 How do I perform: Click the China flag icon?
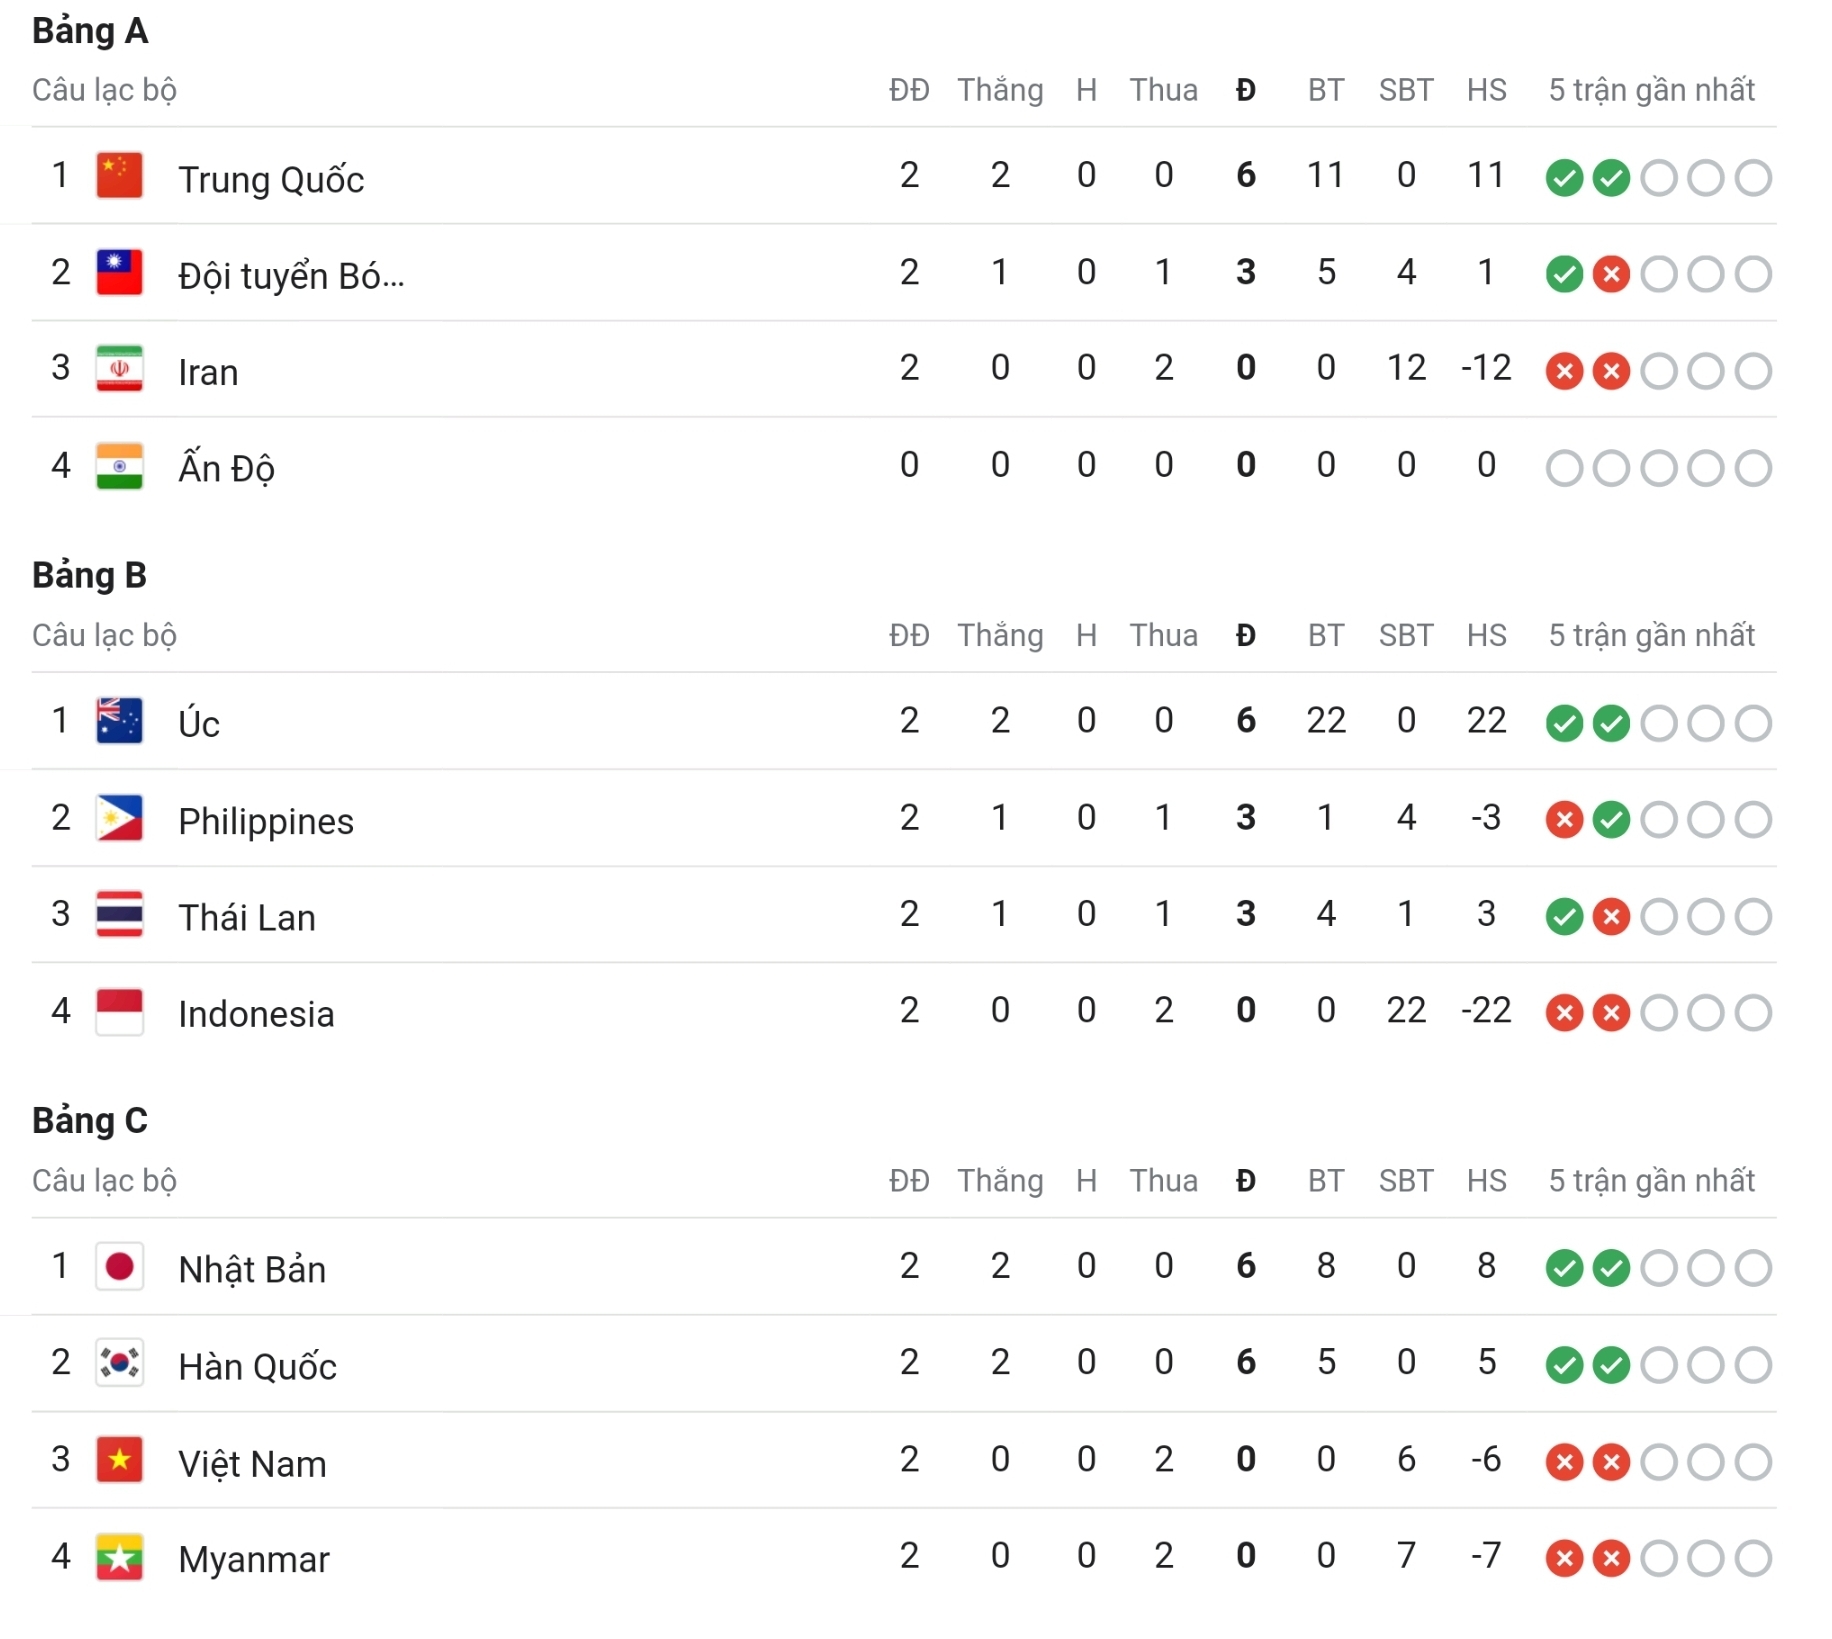(119, 176)
